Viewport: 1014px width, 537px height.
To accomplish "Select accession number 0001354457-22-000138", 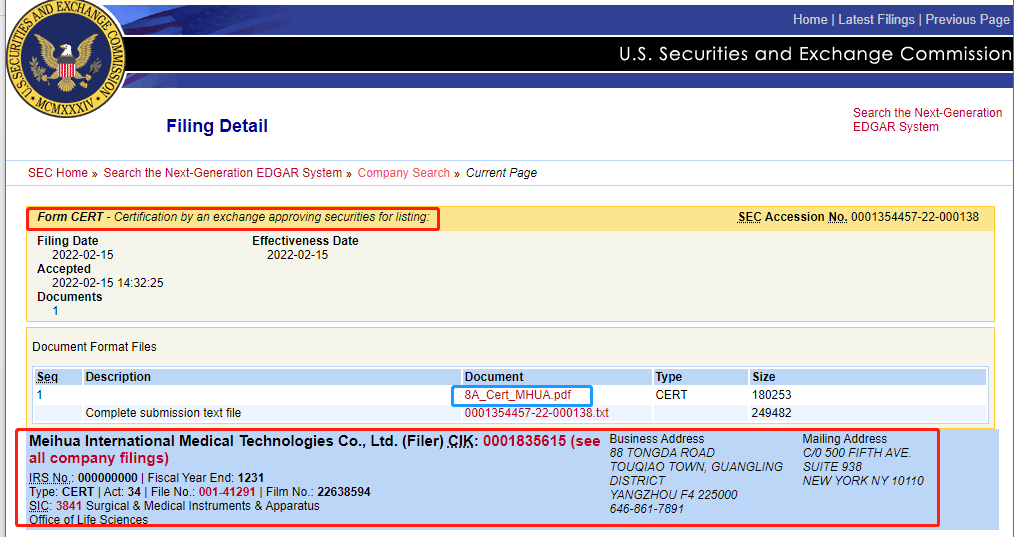I will pyautogui.click(x=914, y=217).
